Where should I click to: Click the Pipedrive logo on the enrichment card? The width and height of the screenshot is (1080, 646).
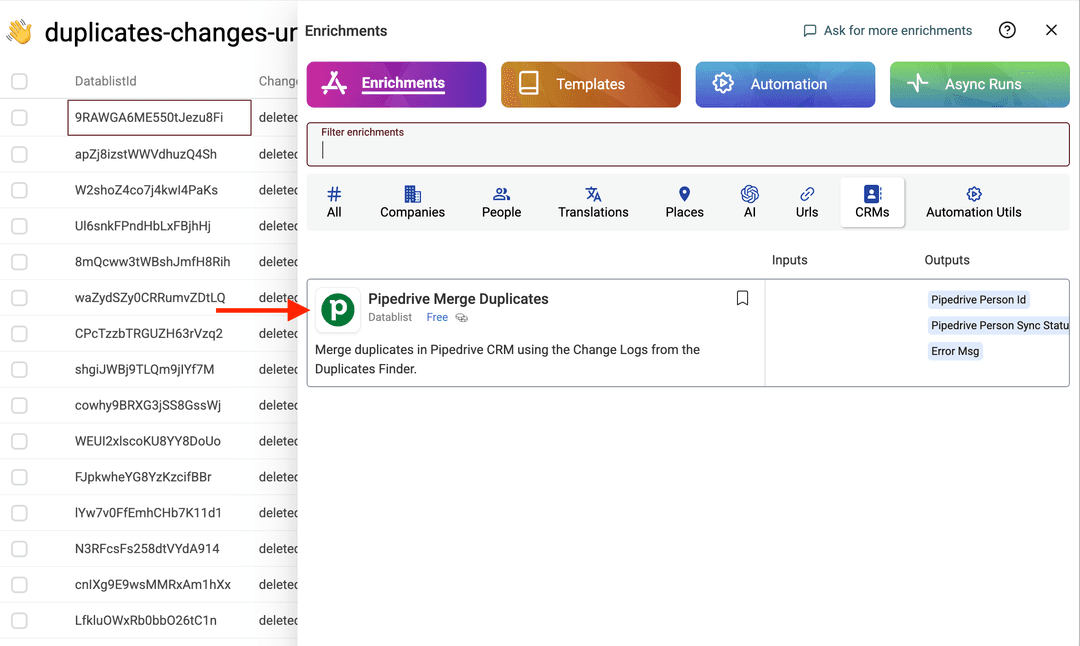tap(337, 310)
